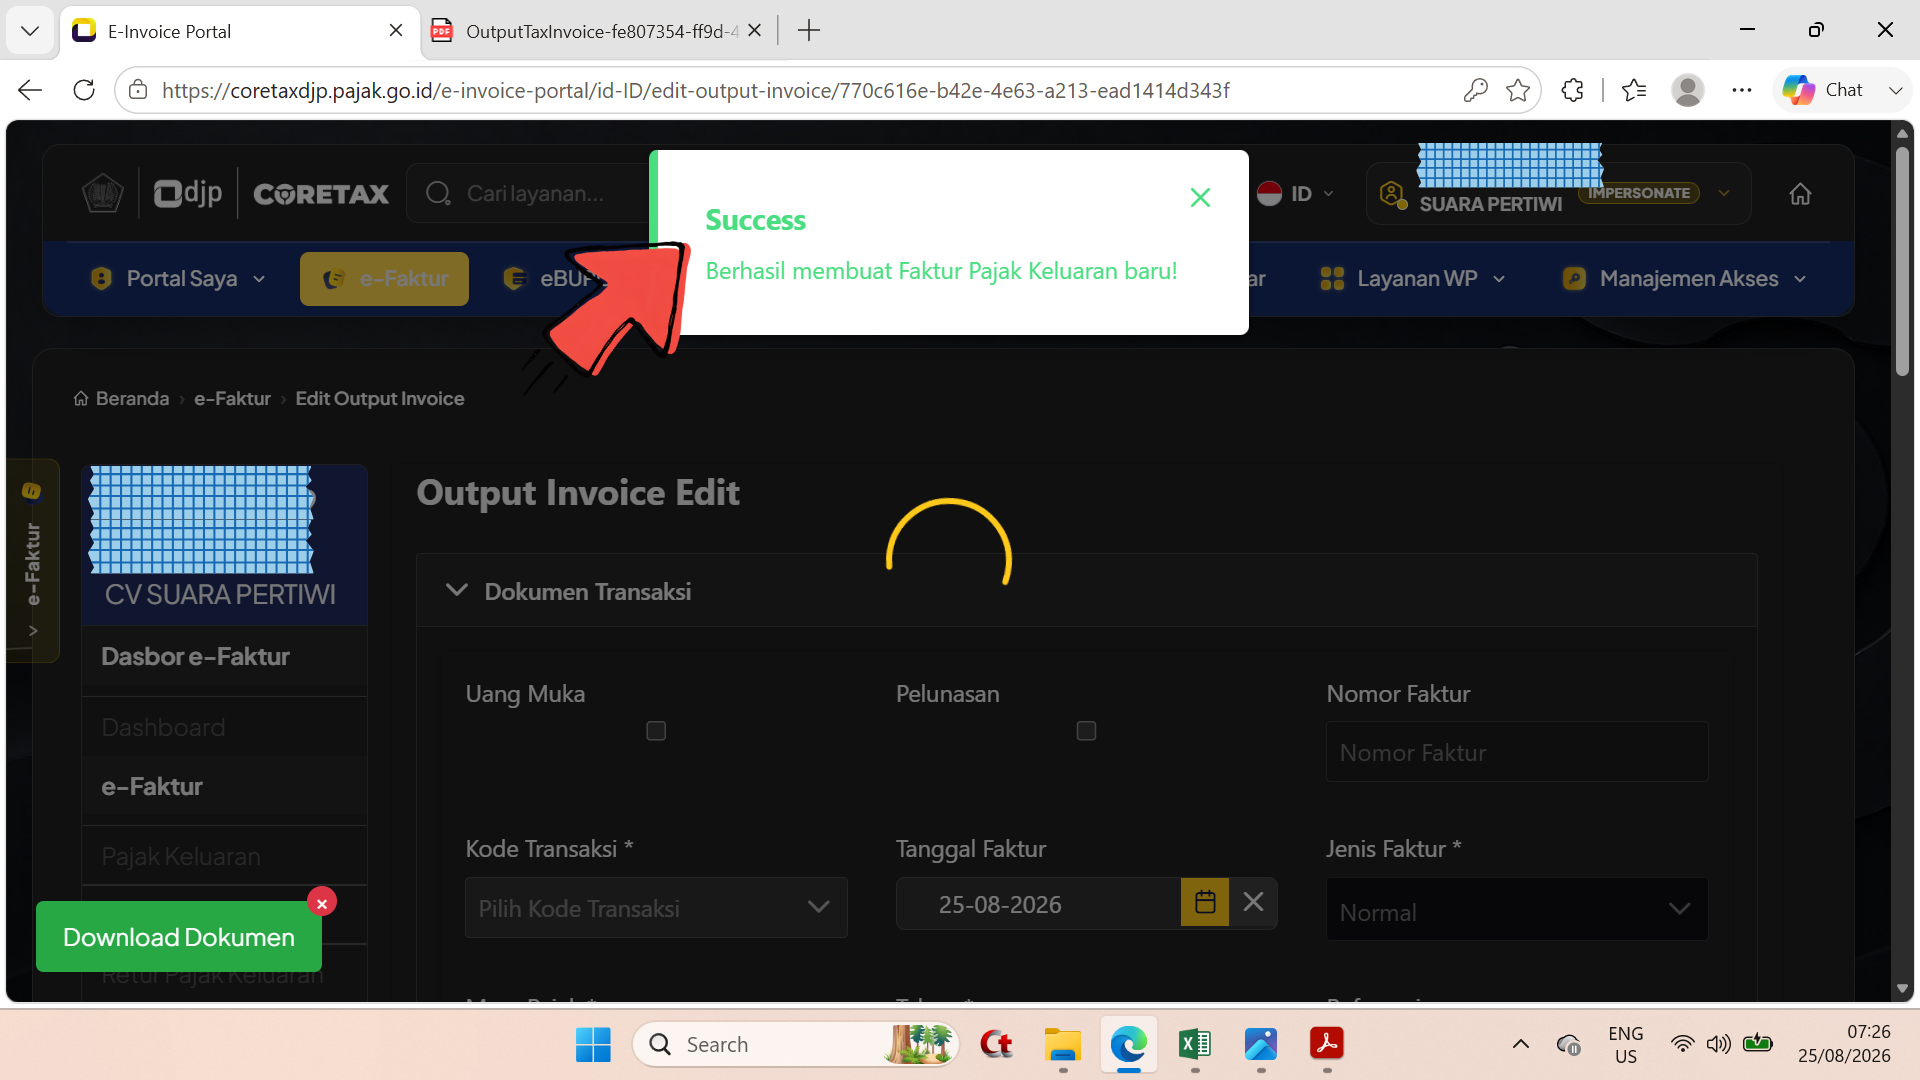Show hidden system tray icons
This screenshot has height=1080, width=1920.
point(1520,1044)
